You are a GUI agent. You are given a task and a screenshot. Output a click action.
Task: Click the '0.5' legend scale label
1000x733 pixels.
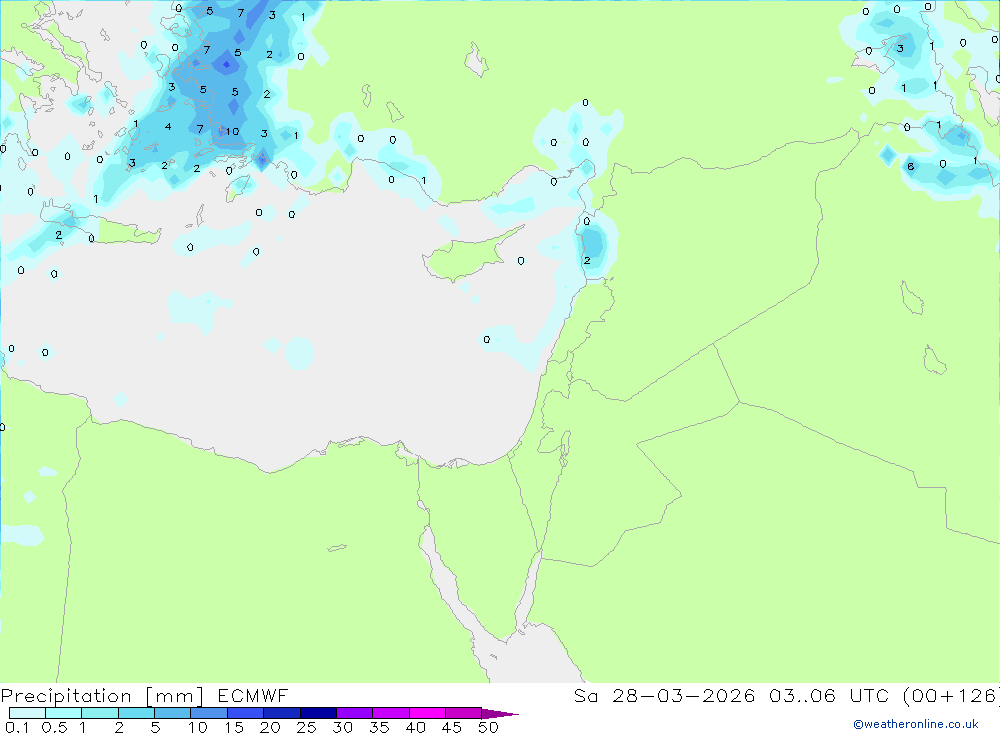click(x=54, y=727)
